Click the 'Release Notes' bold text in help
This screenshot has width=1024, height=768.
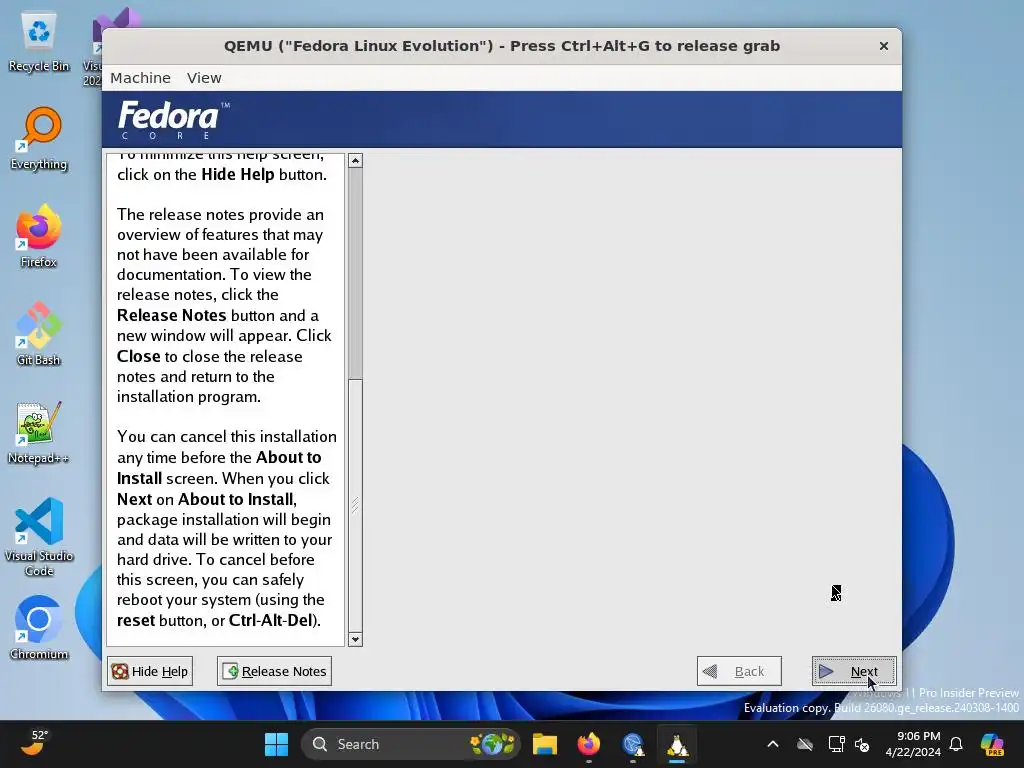[172, 315]
